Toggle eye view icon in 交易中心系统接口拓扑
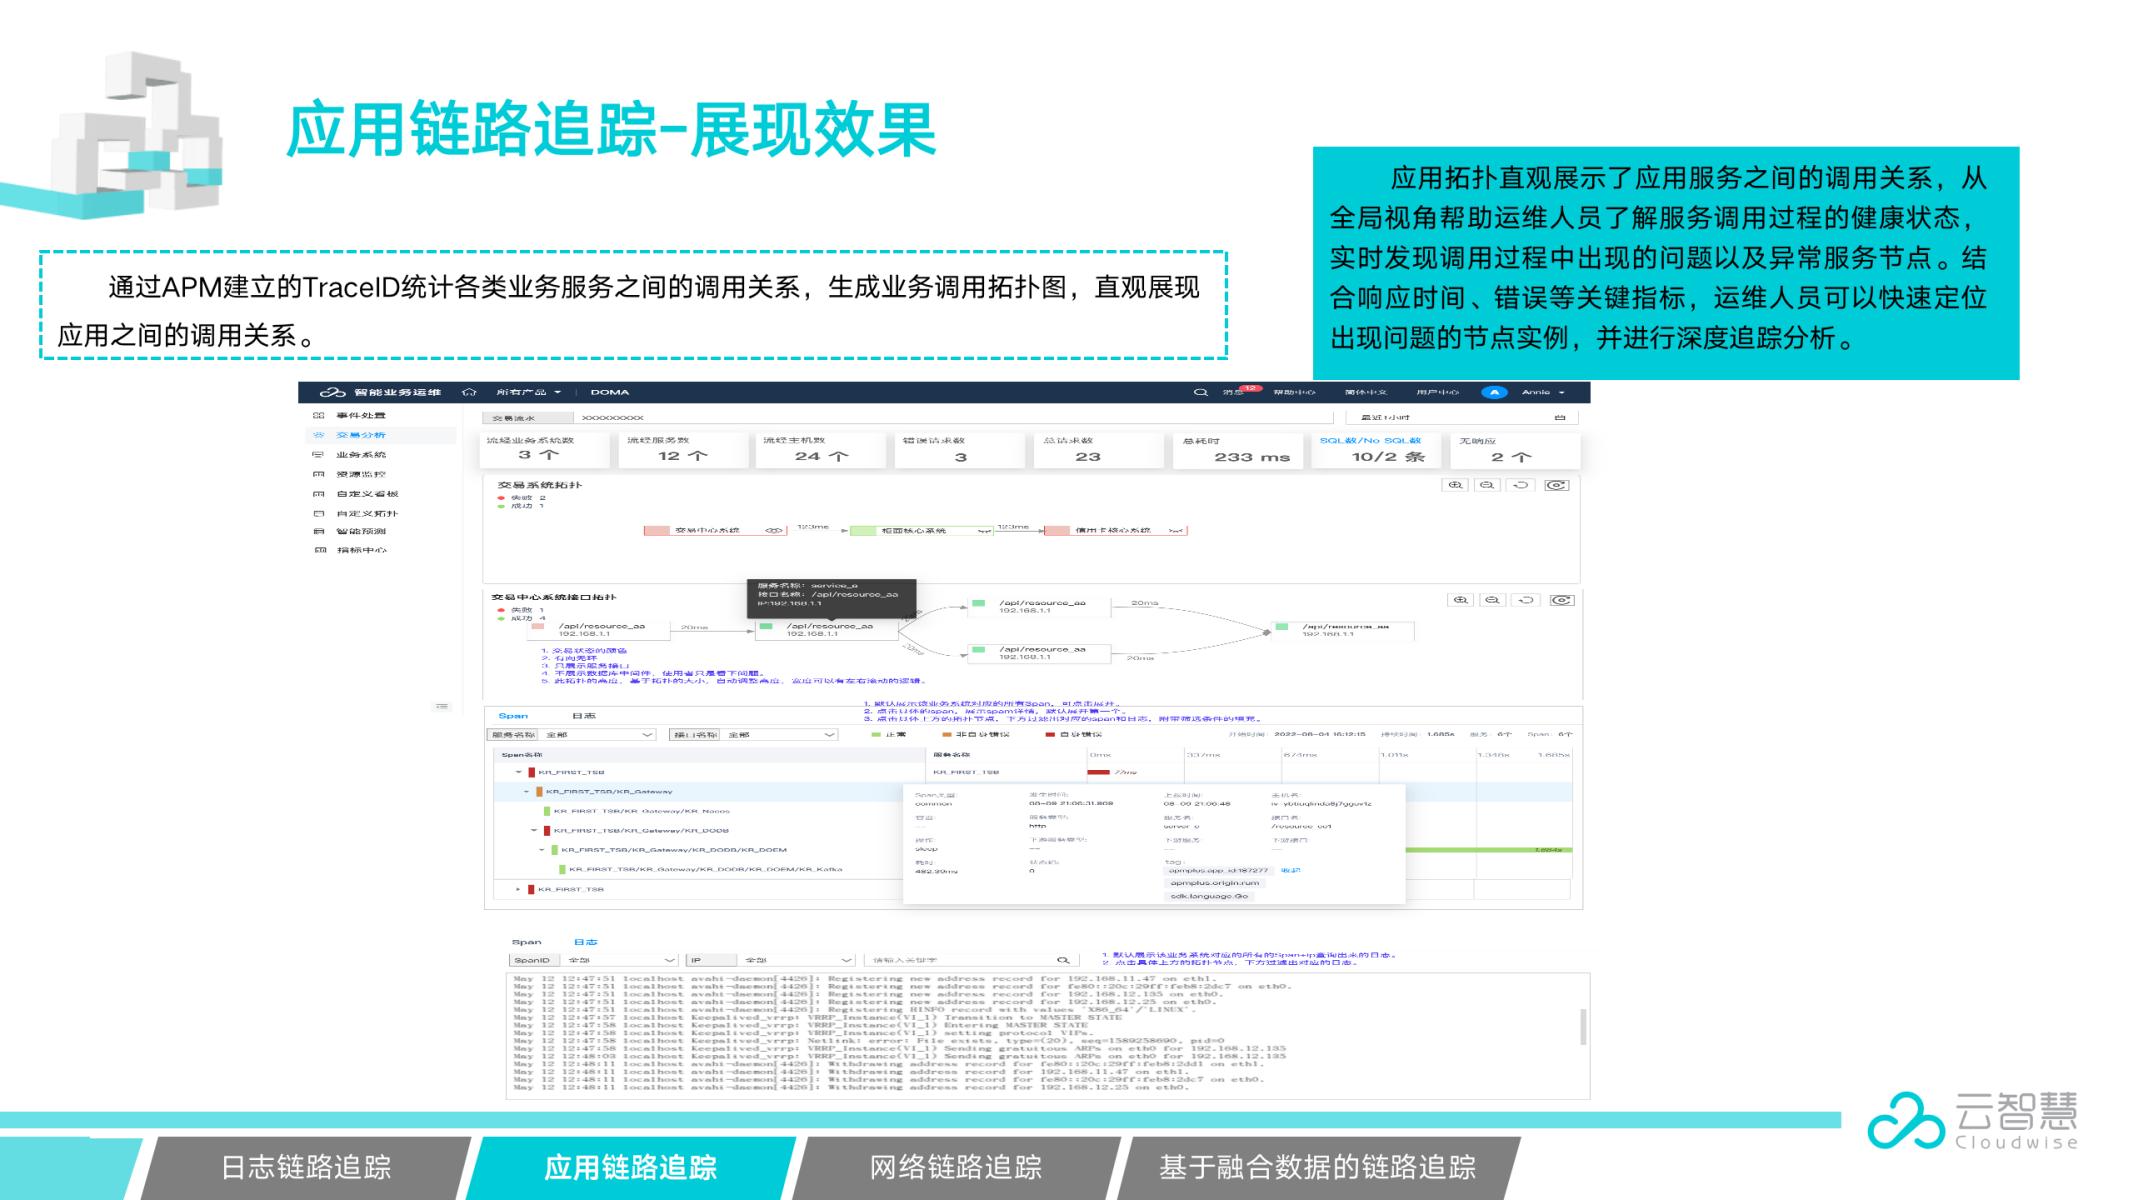This screenshot has width=2133, height=1200. (1562, 600)
